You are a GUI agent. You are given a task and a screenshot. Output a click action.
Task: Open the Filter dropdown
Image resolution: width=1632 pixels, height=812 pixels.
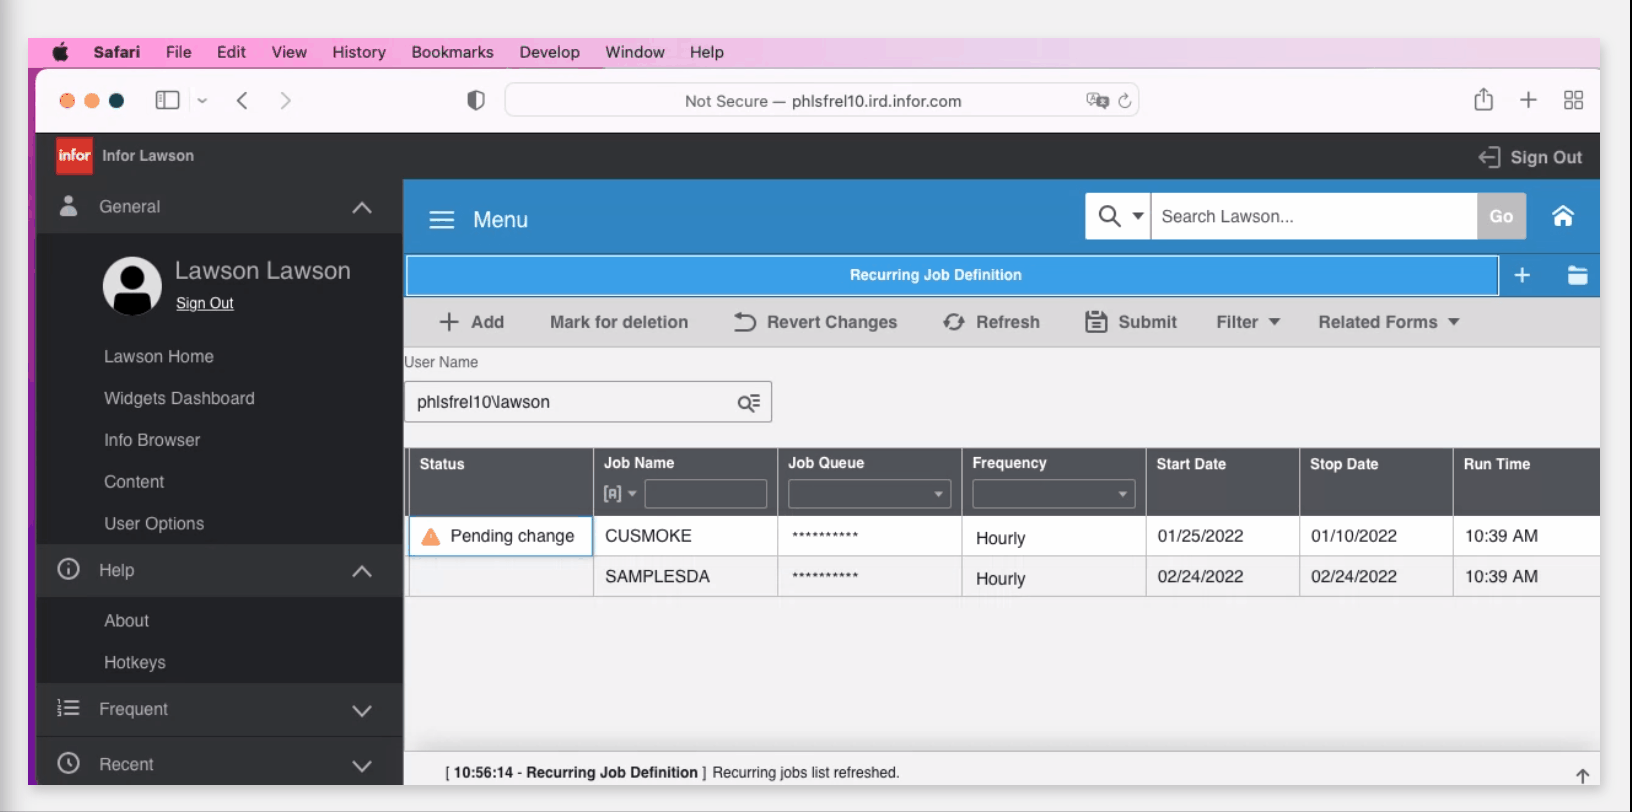(x=1248, y=322)
